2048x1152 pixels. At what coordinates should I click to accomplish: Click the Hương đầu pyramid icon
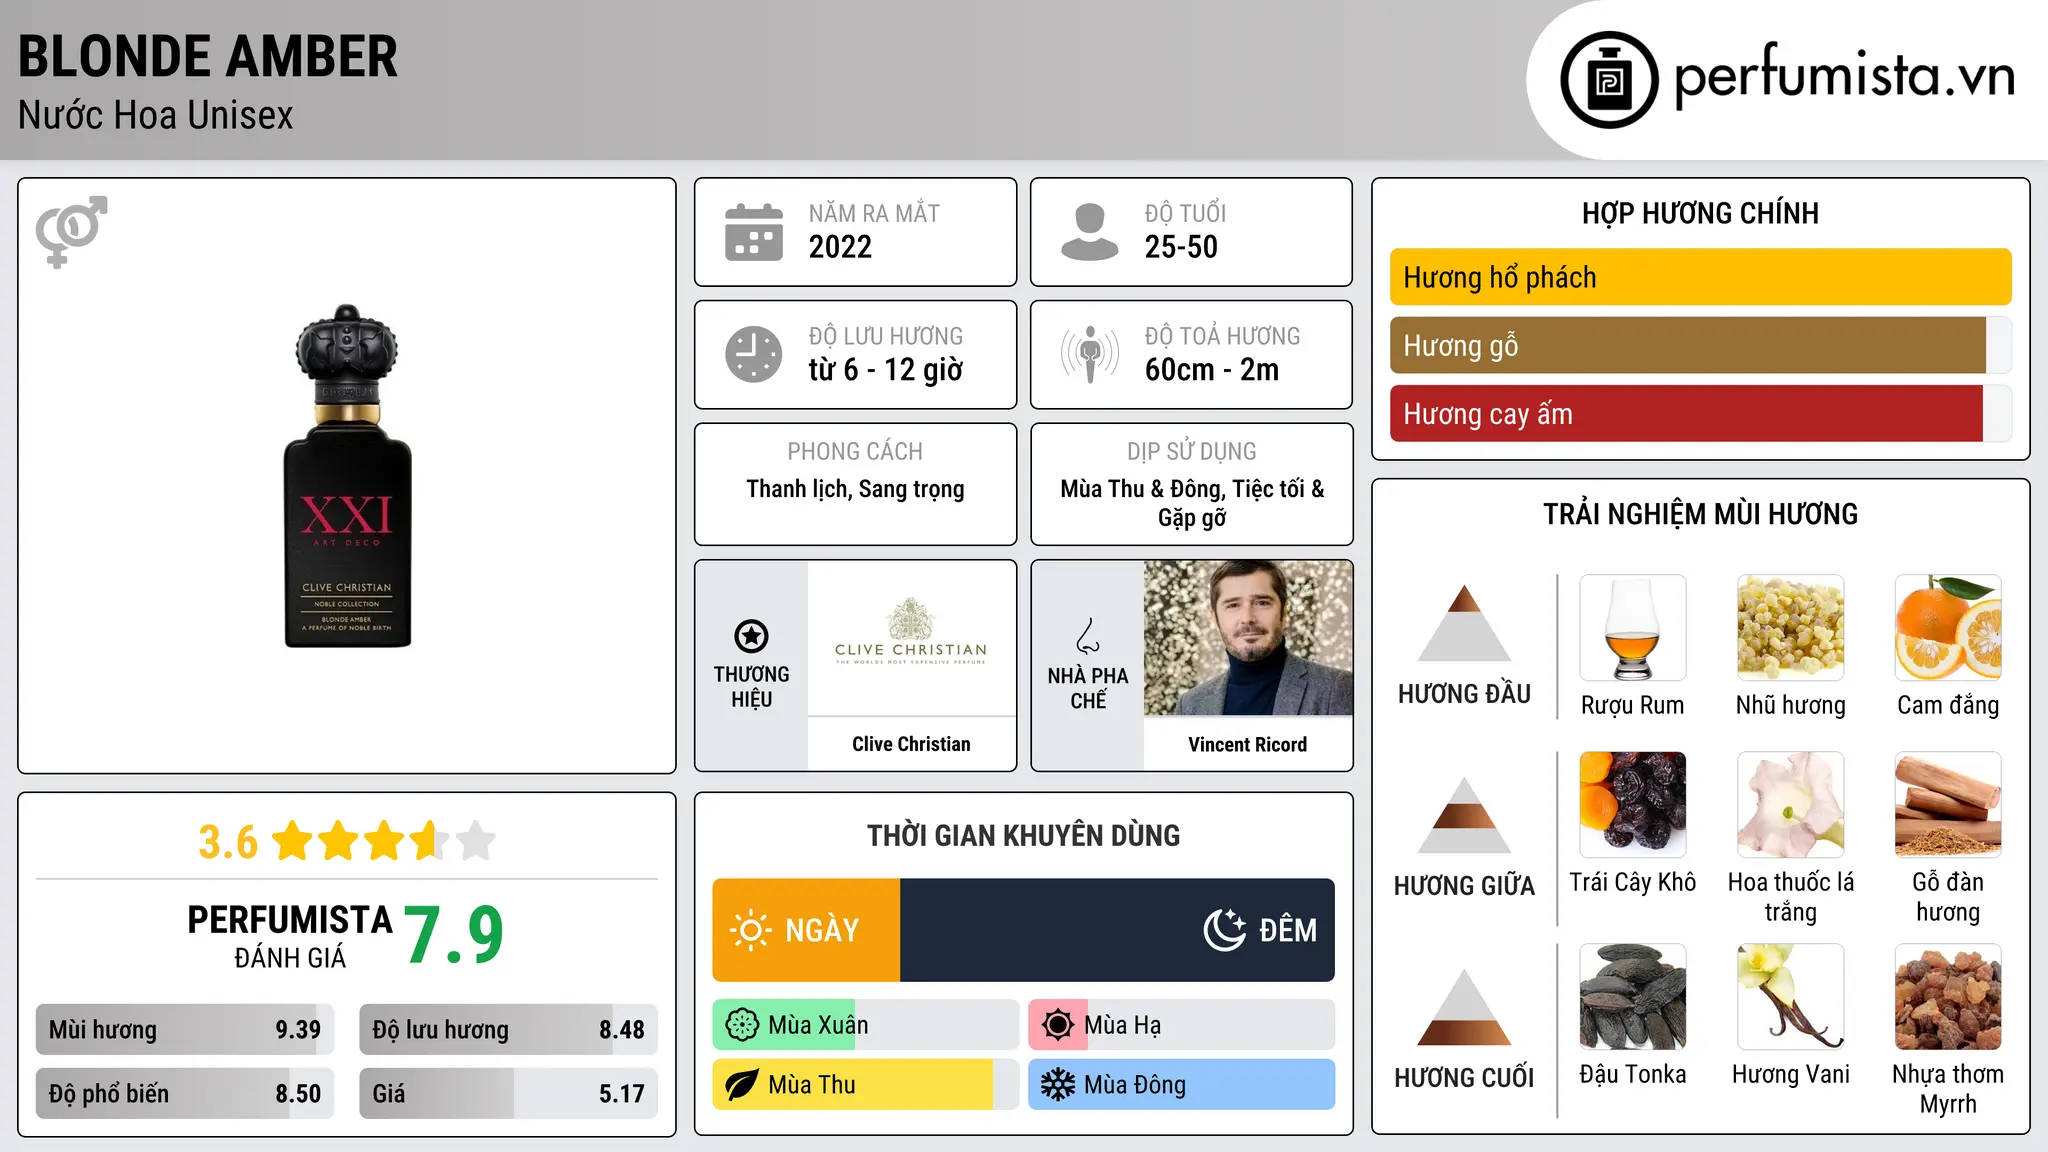[x=1464, y=623]
